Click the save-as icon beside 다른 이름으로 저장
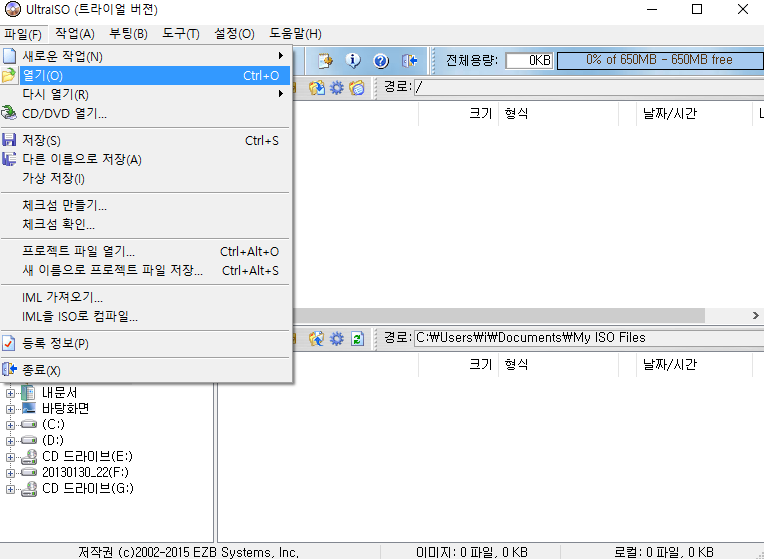Viewport: 764px width, 559px height. (9, 159)
